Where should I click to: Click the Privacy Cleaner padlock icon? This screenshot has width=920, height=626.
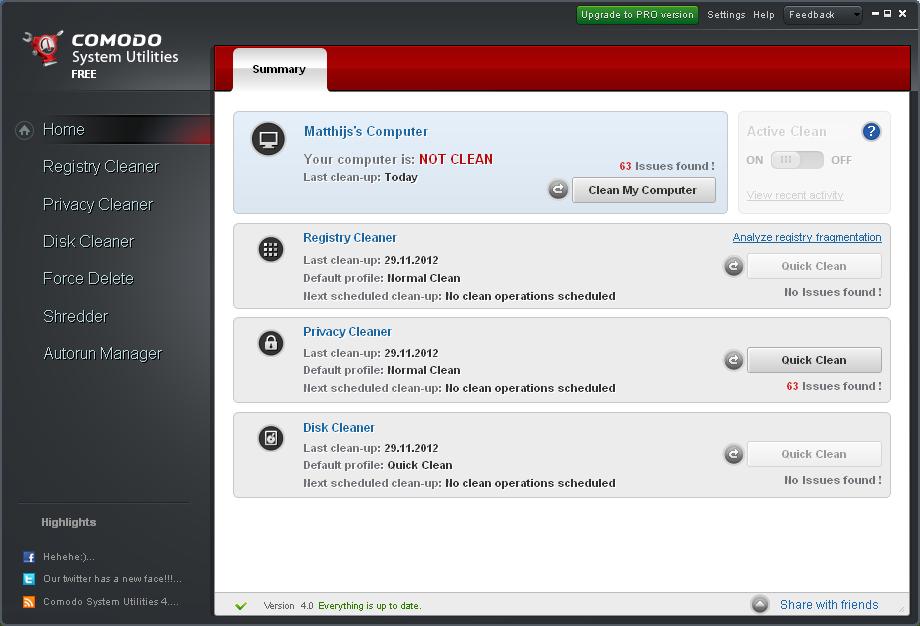point(270,344)
